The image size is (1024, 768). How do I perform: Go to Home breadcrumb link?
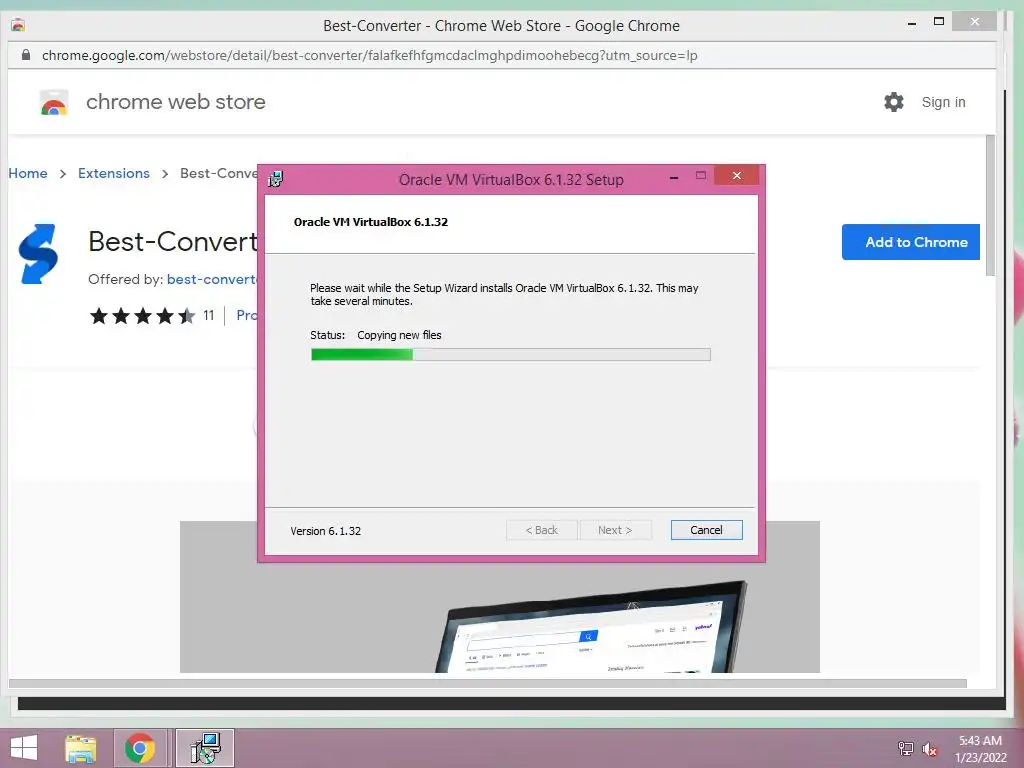27,173
